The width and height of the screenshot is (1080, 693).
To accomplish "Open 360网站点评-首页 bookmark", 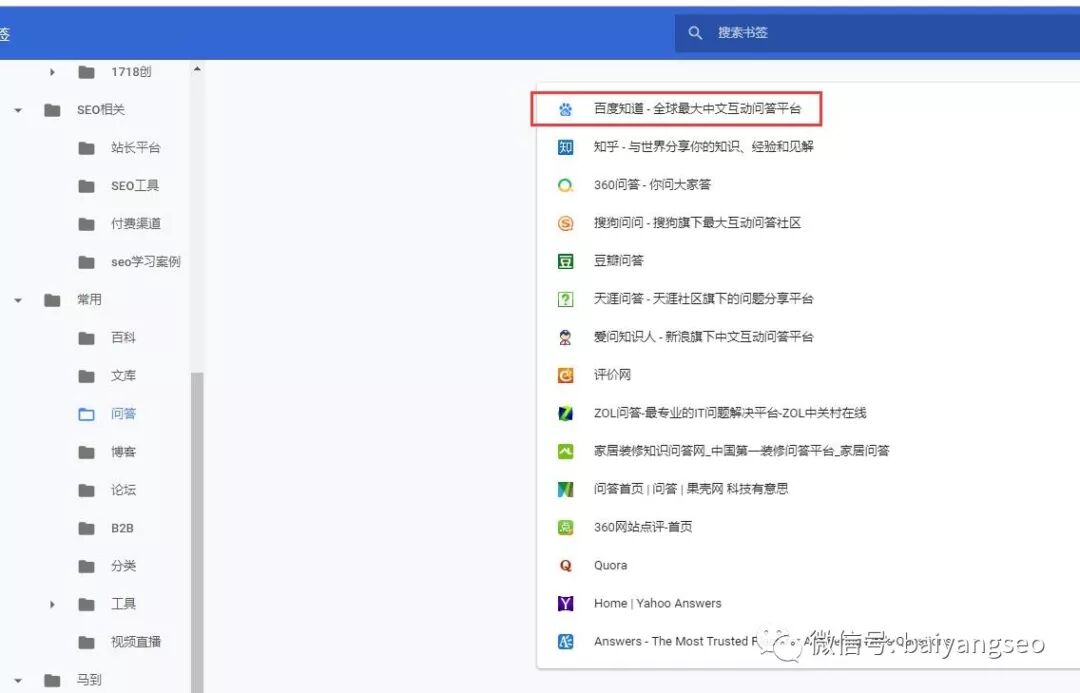I will 643,527.
